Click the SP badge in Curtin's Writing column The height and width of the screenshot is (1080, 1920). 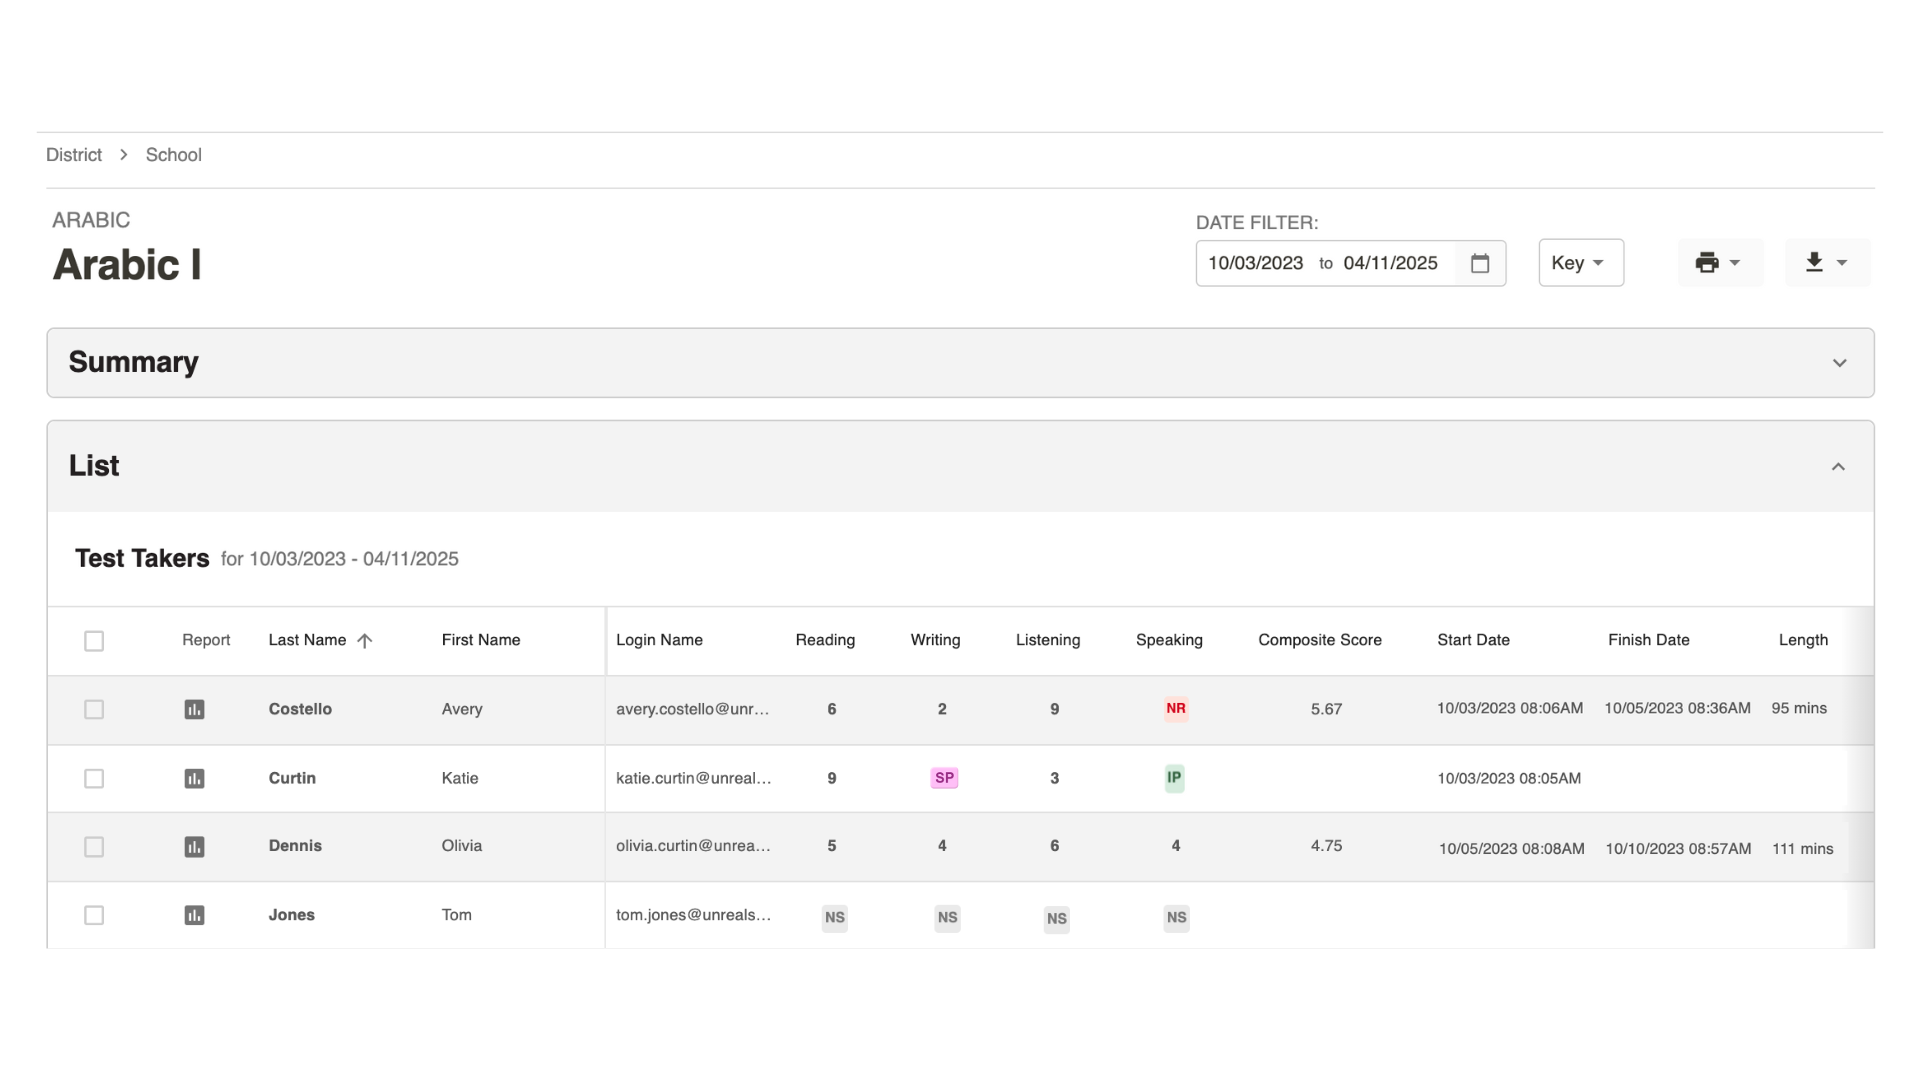tap(944, 778)
